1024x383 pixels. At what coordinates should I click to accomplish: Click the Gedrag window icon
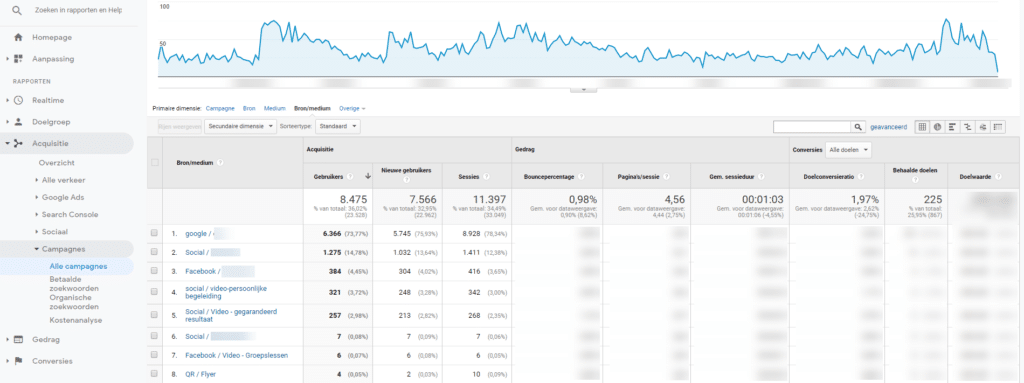pos(18,339)
